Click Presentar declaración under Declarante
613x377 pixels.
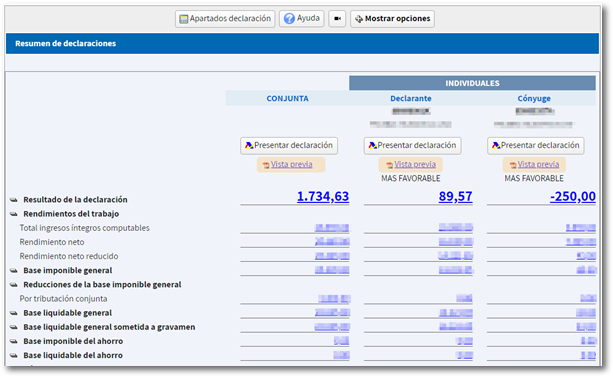(412, 145)
